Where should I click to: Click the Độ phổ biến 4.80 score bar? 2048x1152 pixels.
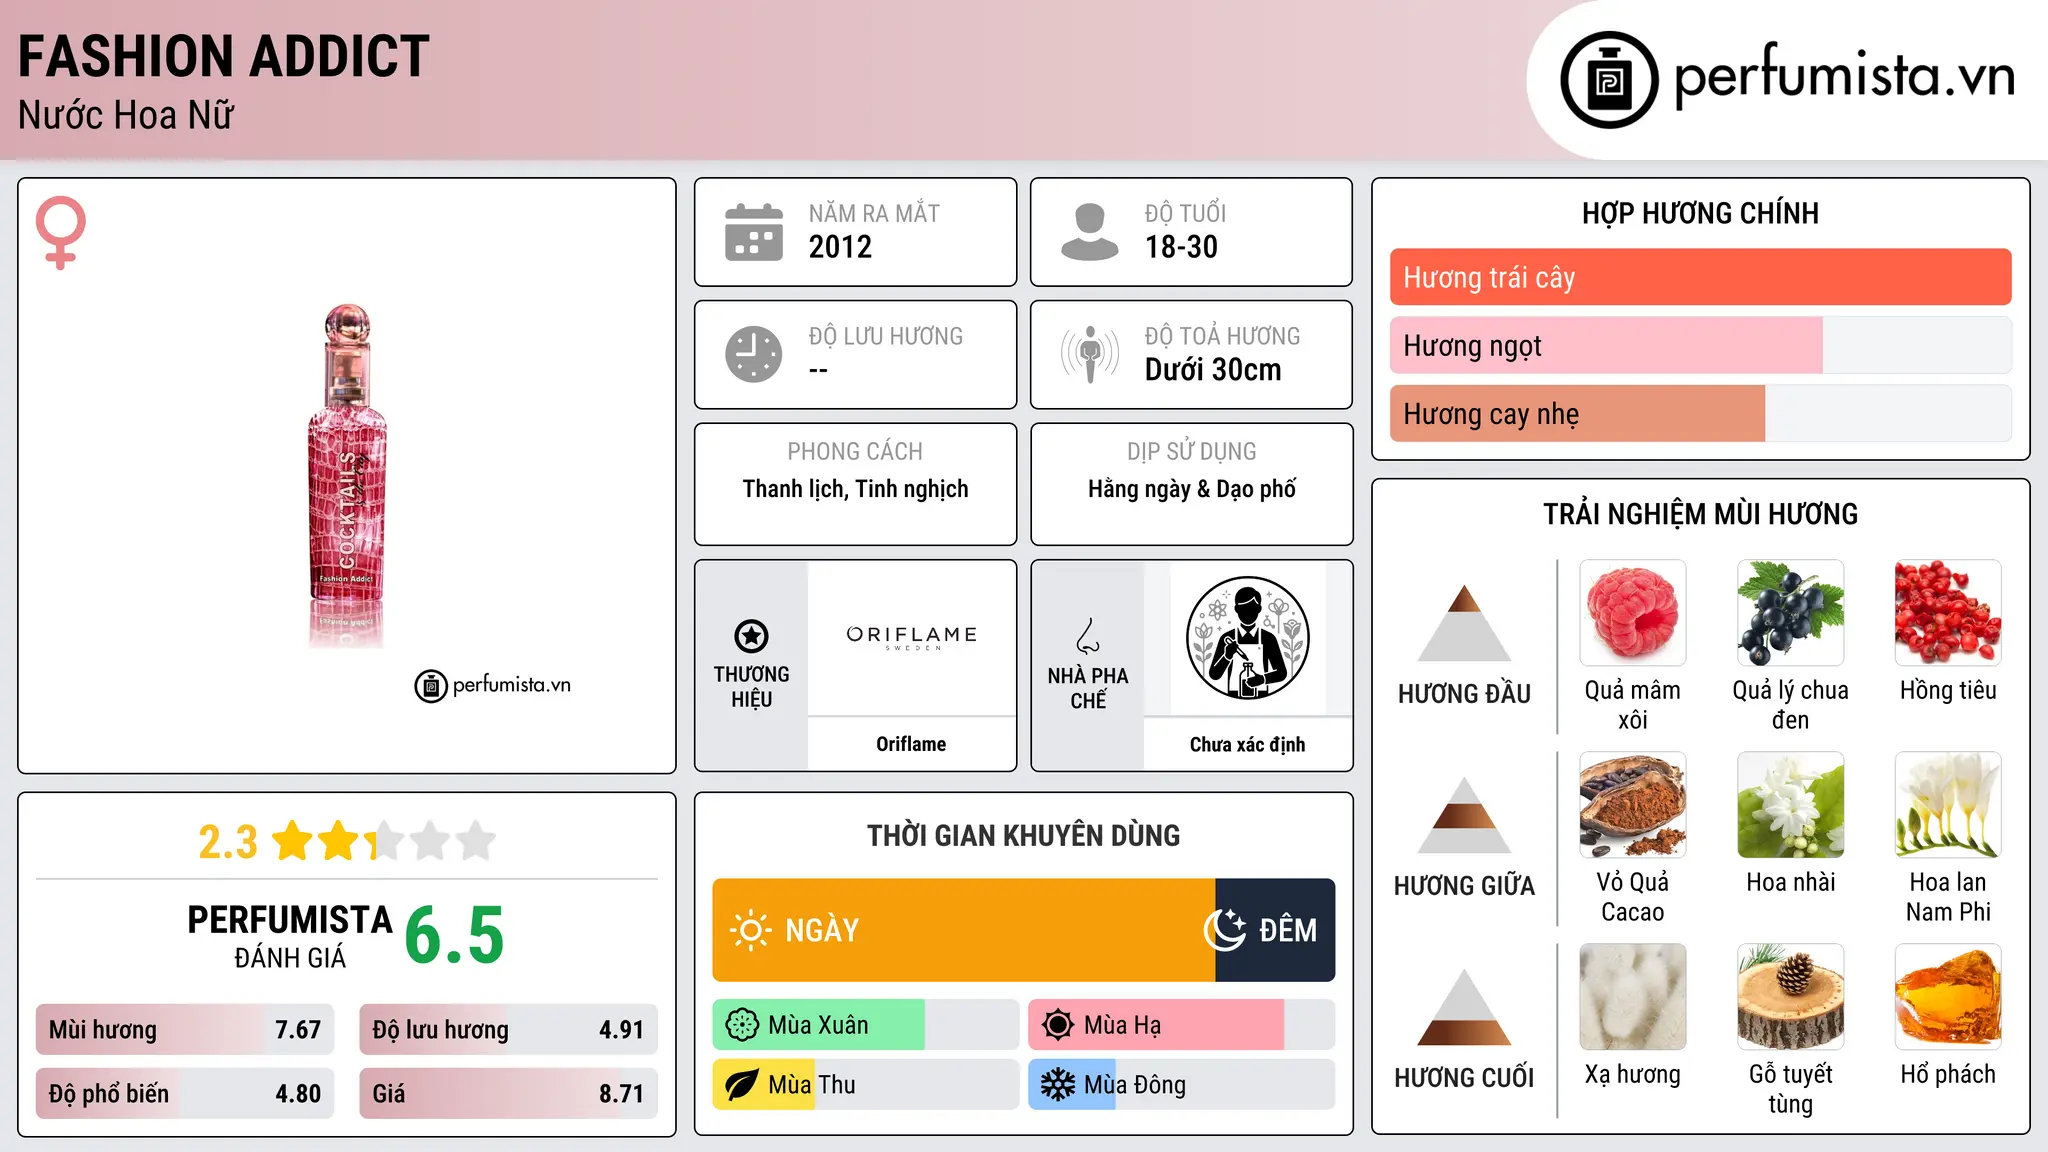[185, 1093]
